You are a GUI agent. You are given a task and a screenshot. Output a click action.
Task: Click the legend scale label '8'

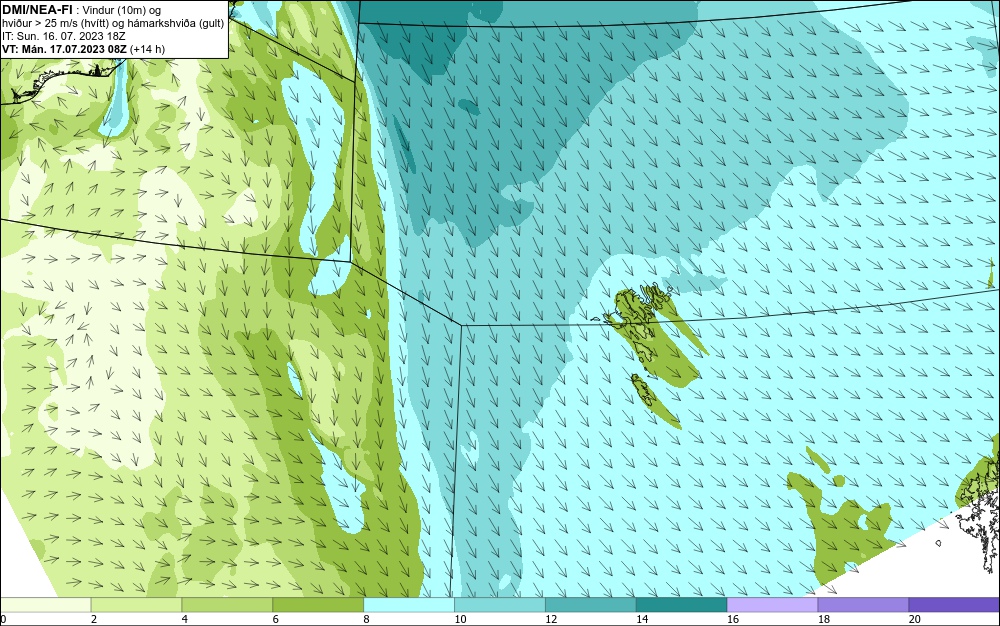coord(366,619)
